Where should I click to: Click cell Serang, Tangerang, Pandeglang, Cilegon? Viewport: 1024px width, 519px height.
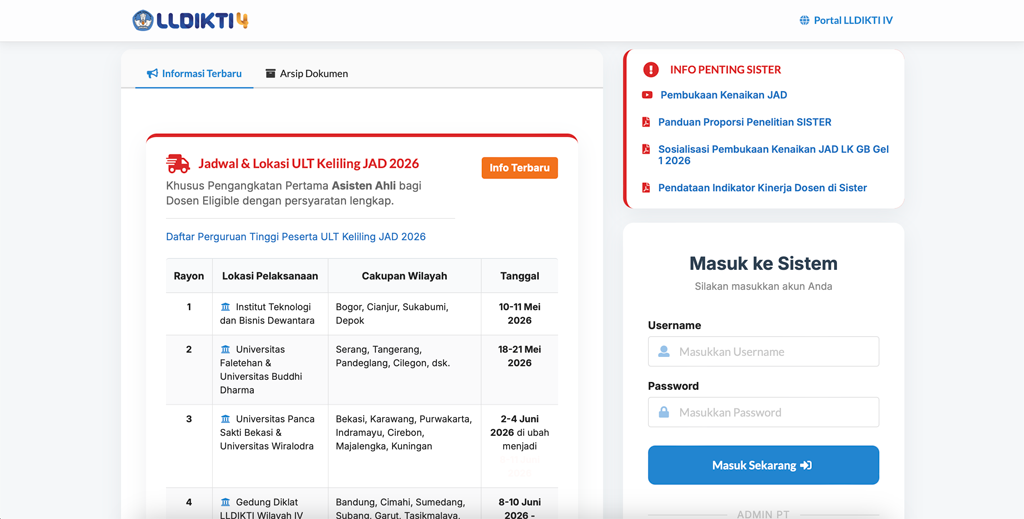[x=404, y=370]
